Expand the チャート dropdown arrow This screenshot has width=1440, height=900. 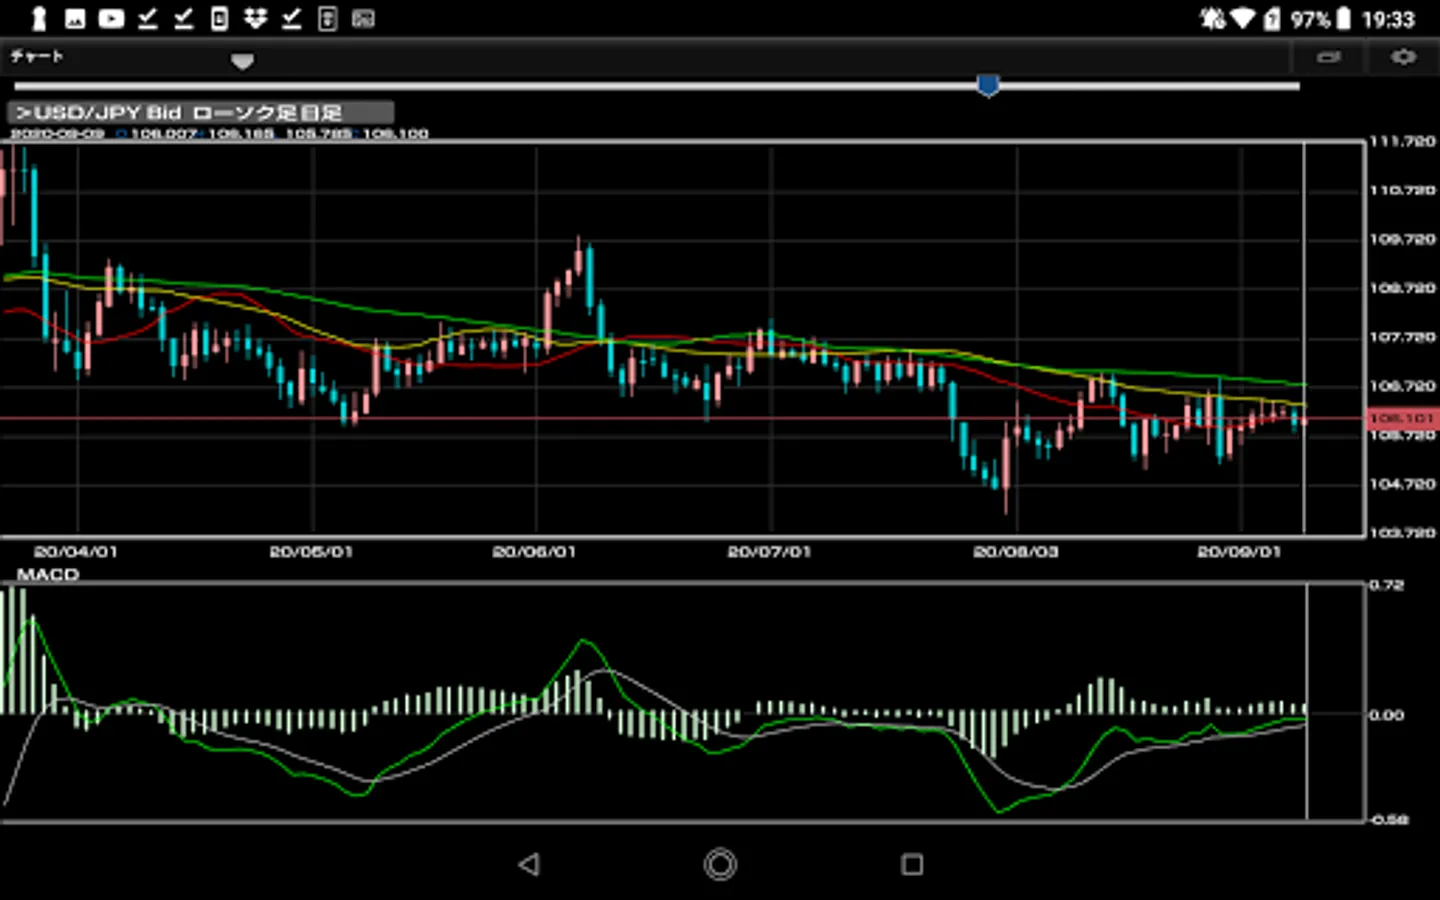coord(242,61)
